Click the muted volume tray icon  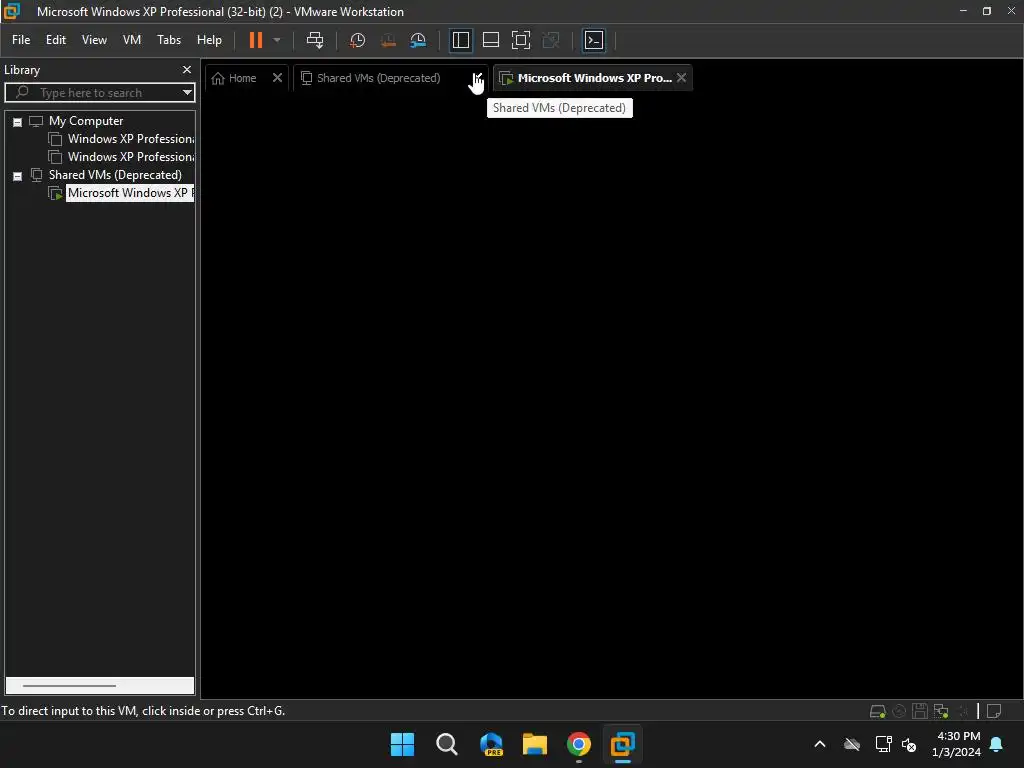point(908,744)
